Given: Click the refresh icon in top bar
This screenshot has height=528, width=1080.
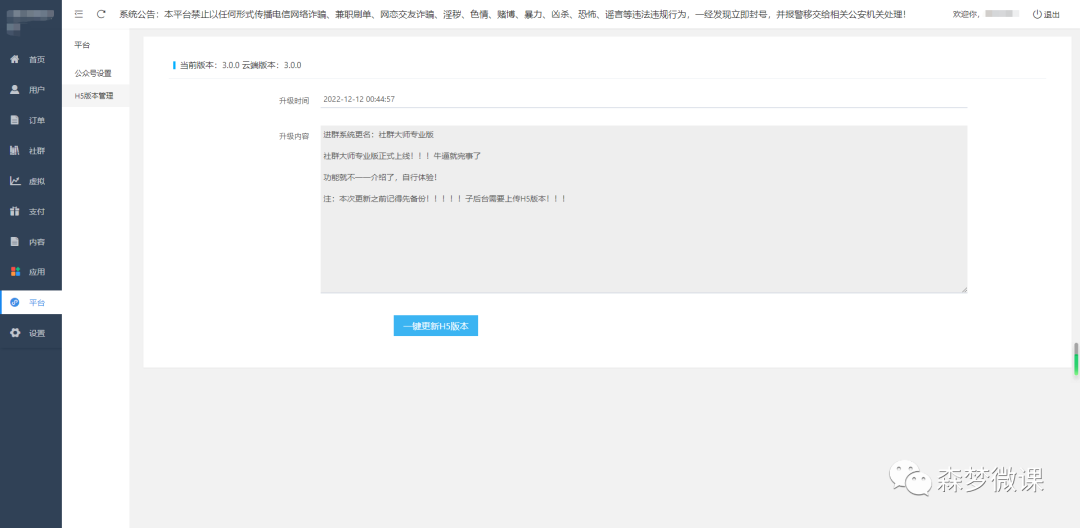Looking at the screenshot, I should tap(101, 14).
